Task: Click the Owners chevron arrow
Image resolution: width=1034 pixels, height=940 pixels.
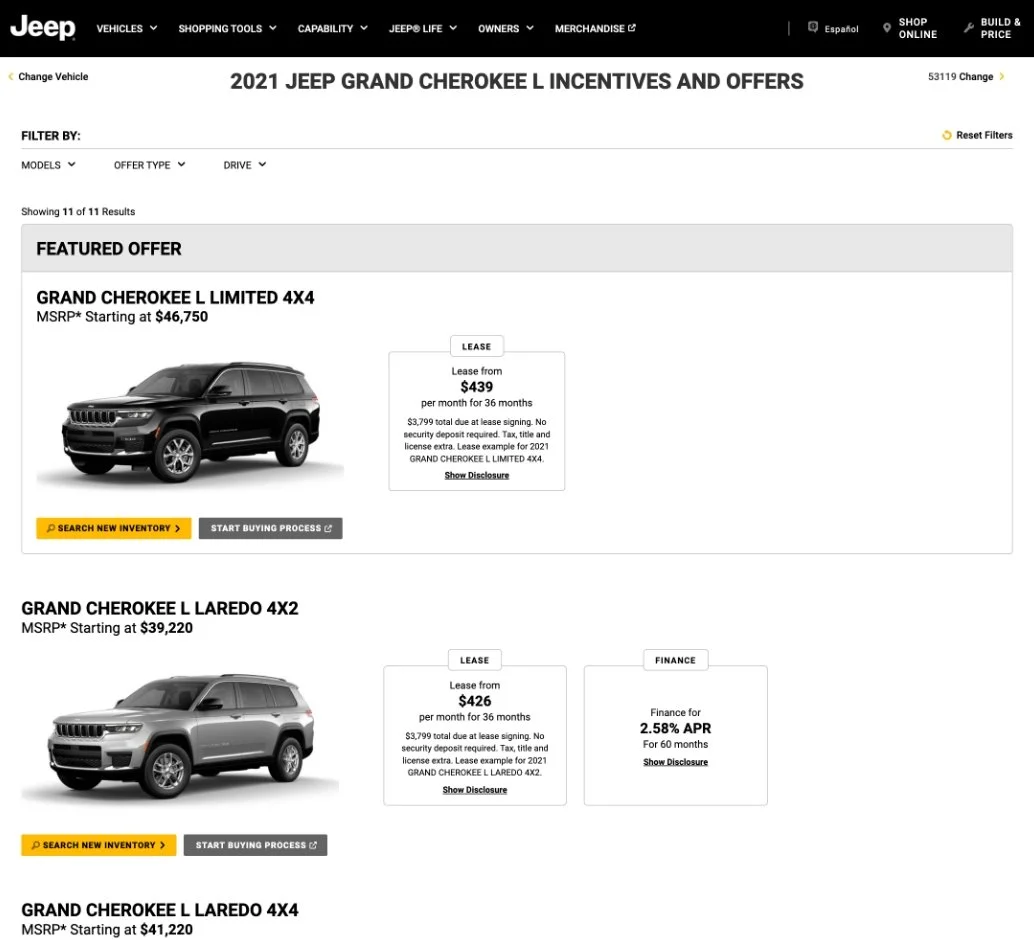Action: pyautogui.click(x=530, y=28)
